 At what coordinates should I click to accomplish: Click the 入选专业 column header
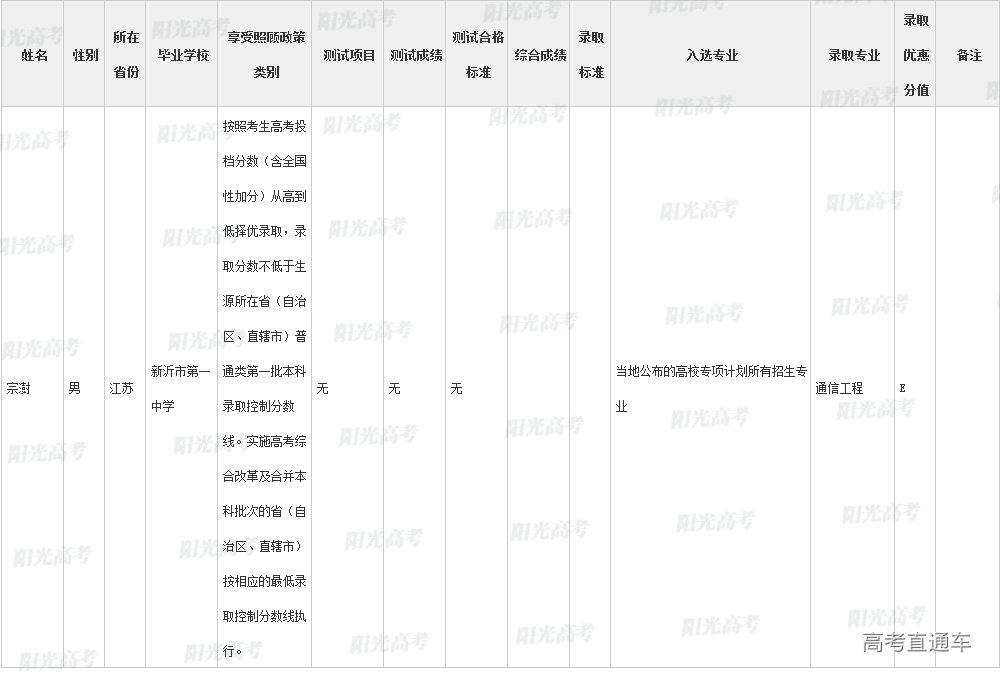pos(711,55)
